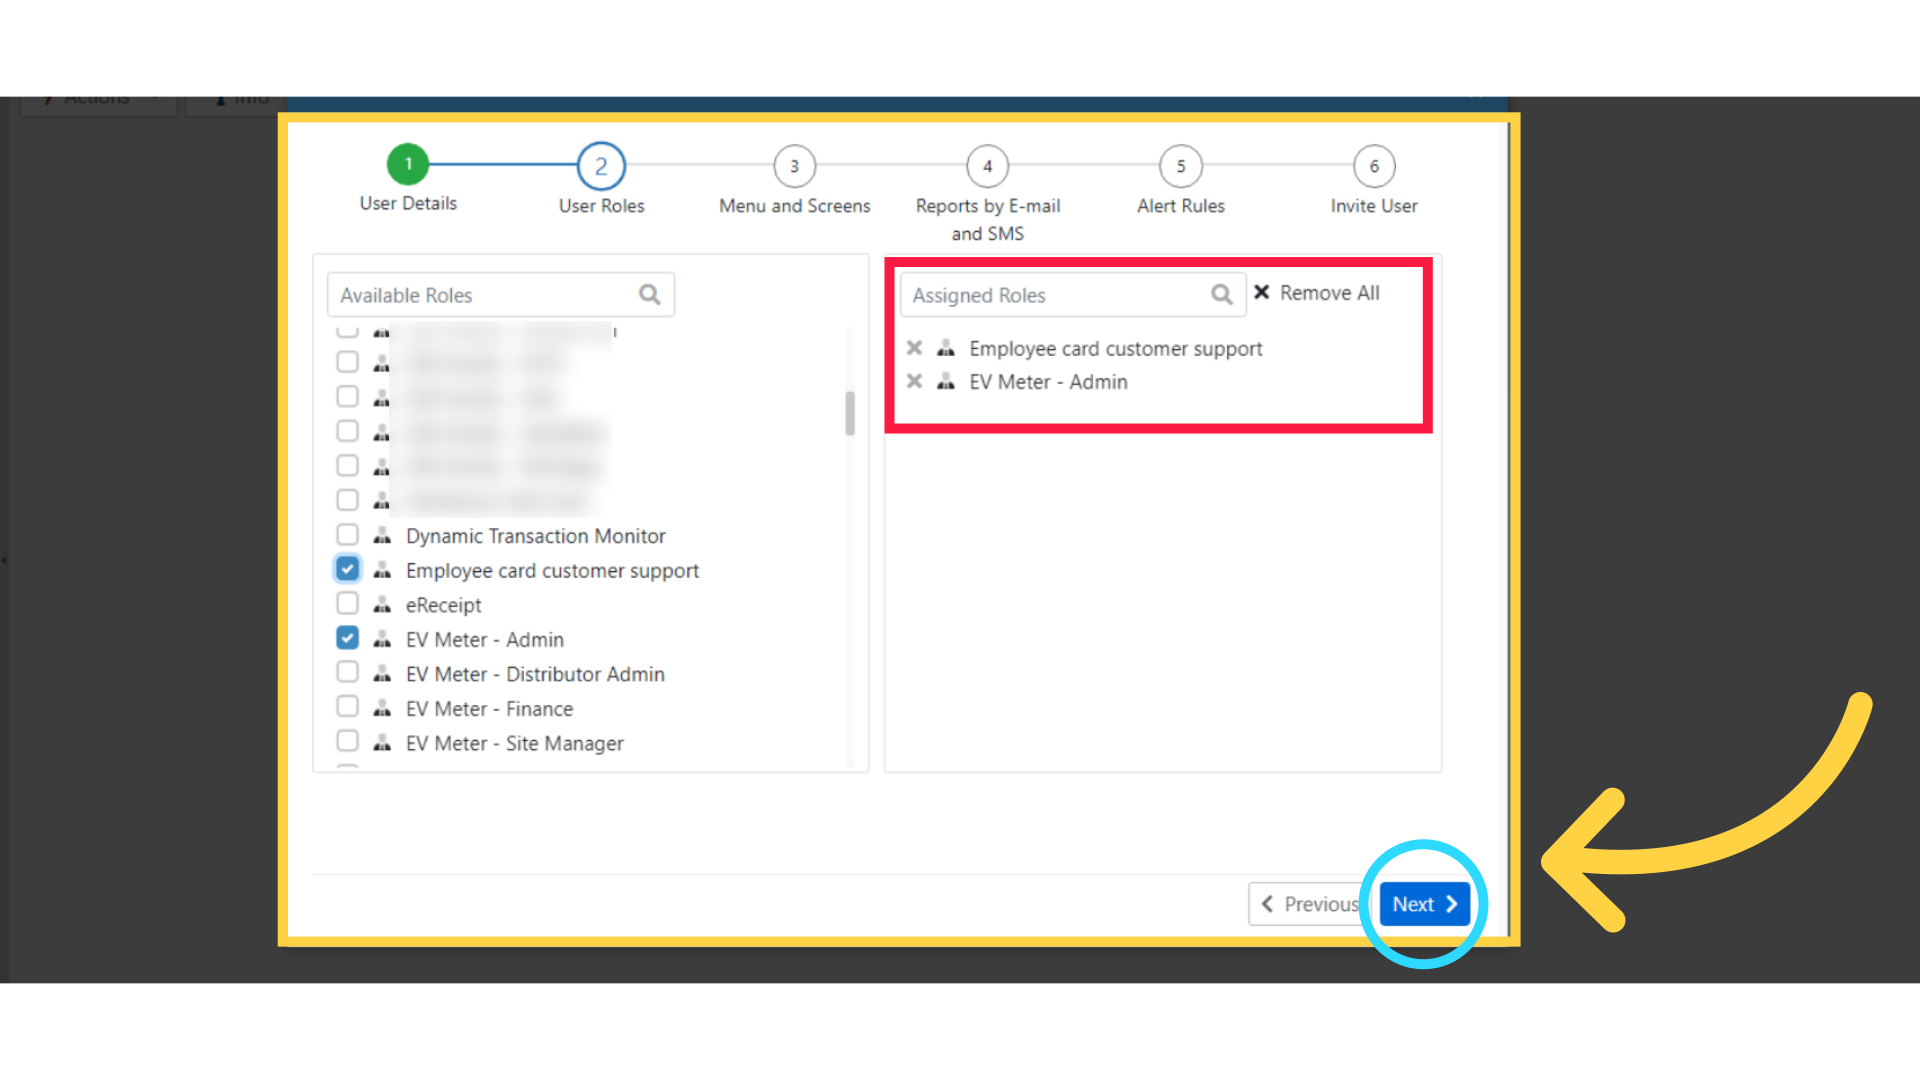1920x1080 pixels.
Task: Open step 5 Alert Rules
Action: (x=1181, y=166)
